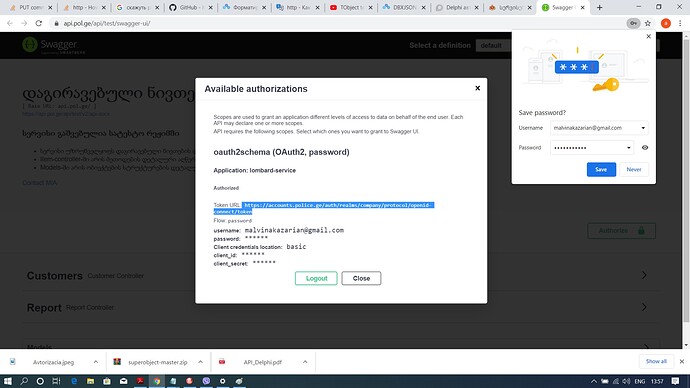Close the Available authorizations dialog X
Viewport: 690px width, 388px height.
(477, 88)
